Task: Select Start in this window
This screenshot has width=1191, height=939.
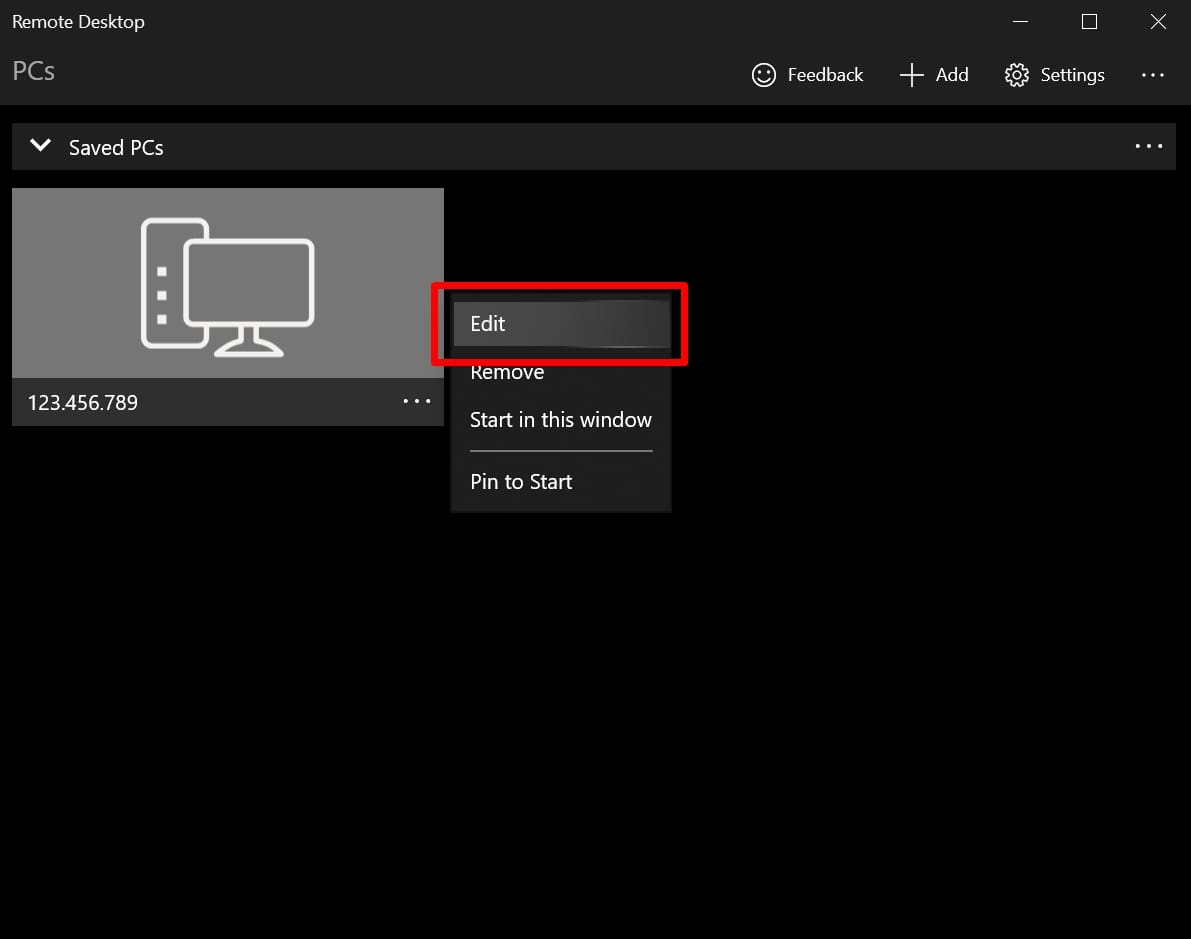Action: [x=561, y=419]
